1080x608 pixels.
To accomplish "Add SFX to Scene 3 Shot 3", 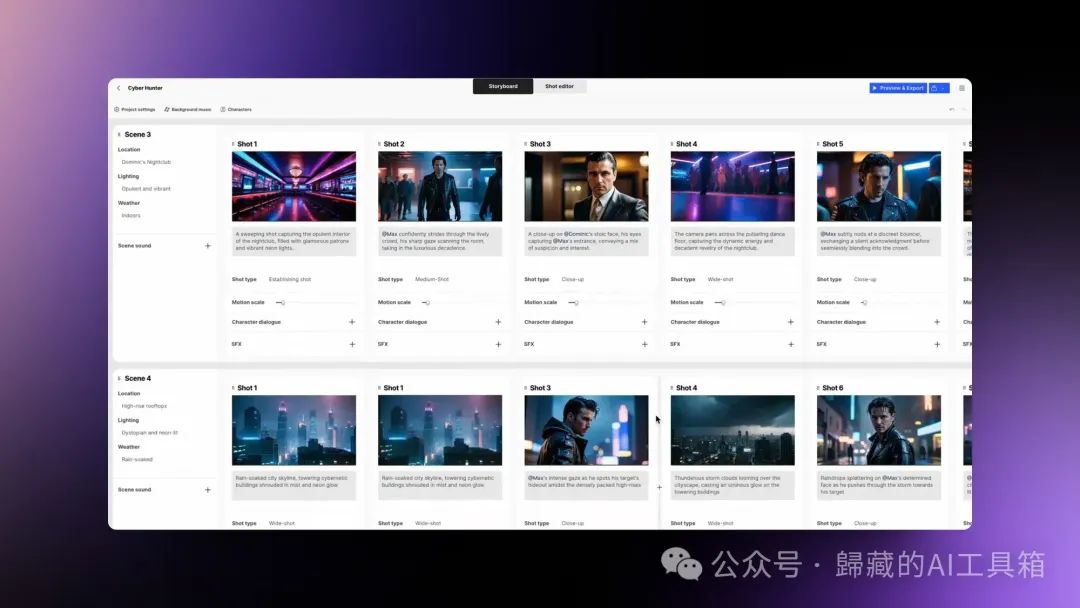I will pos(645,344).
